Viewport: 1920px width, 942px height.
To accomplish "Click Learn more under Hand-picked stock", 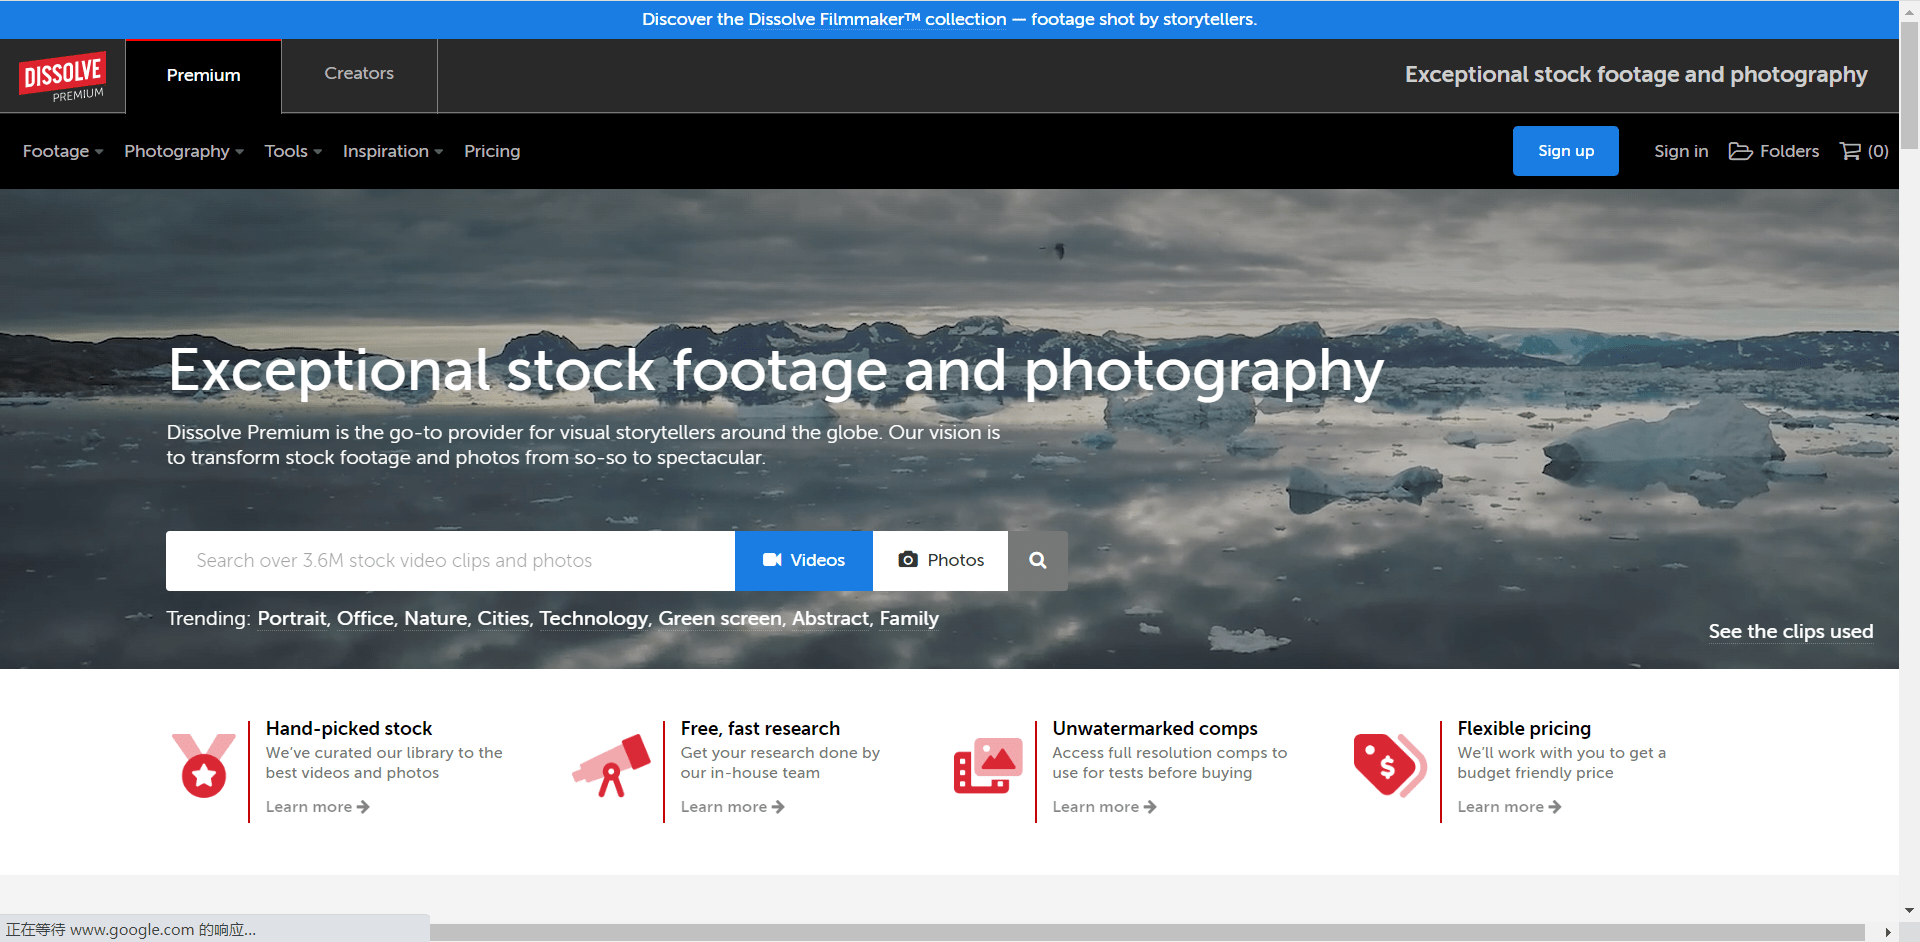I will (x=317, y=807).
